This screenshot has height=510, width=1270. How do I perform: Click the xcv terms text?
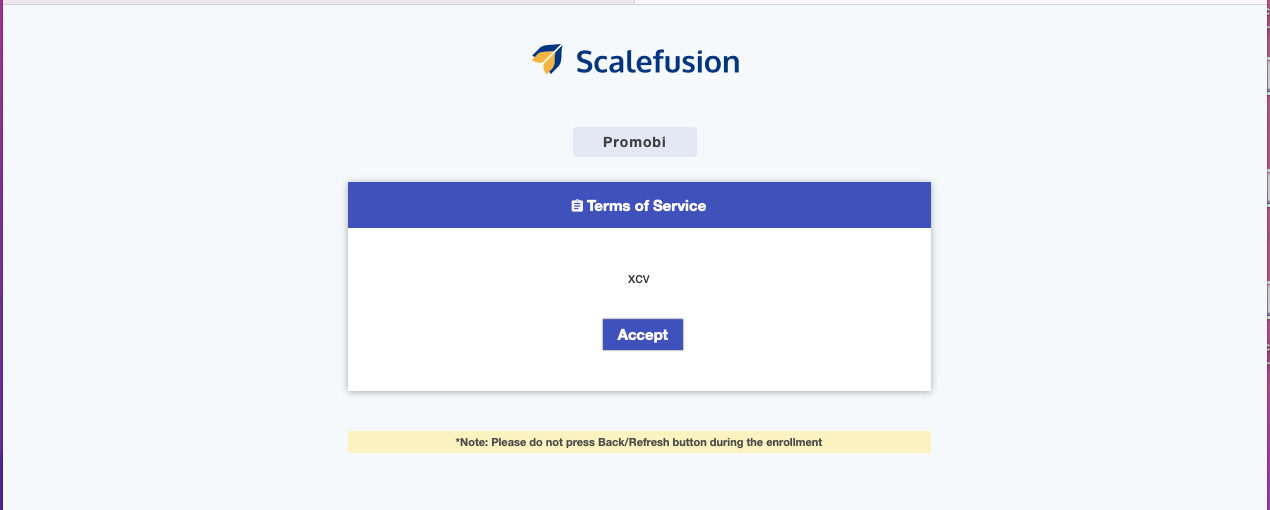639,279
